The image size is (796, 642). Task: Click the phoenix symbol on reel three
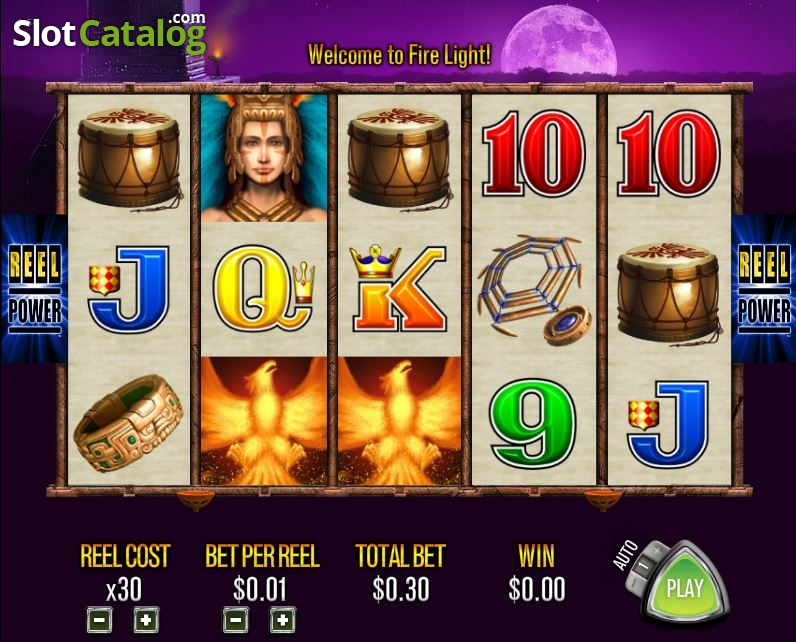pyautogui.click(x=400, y=421)
